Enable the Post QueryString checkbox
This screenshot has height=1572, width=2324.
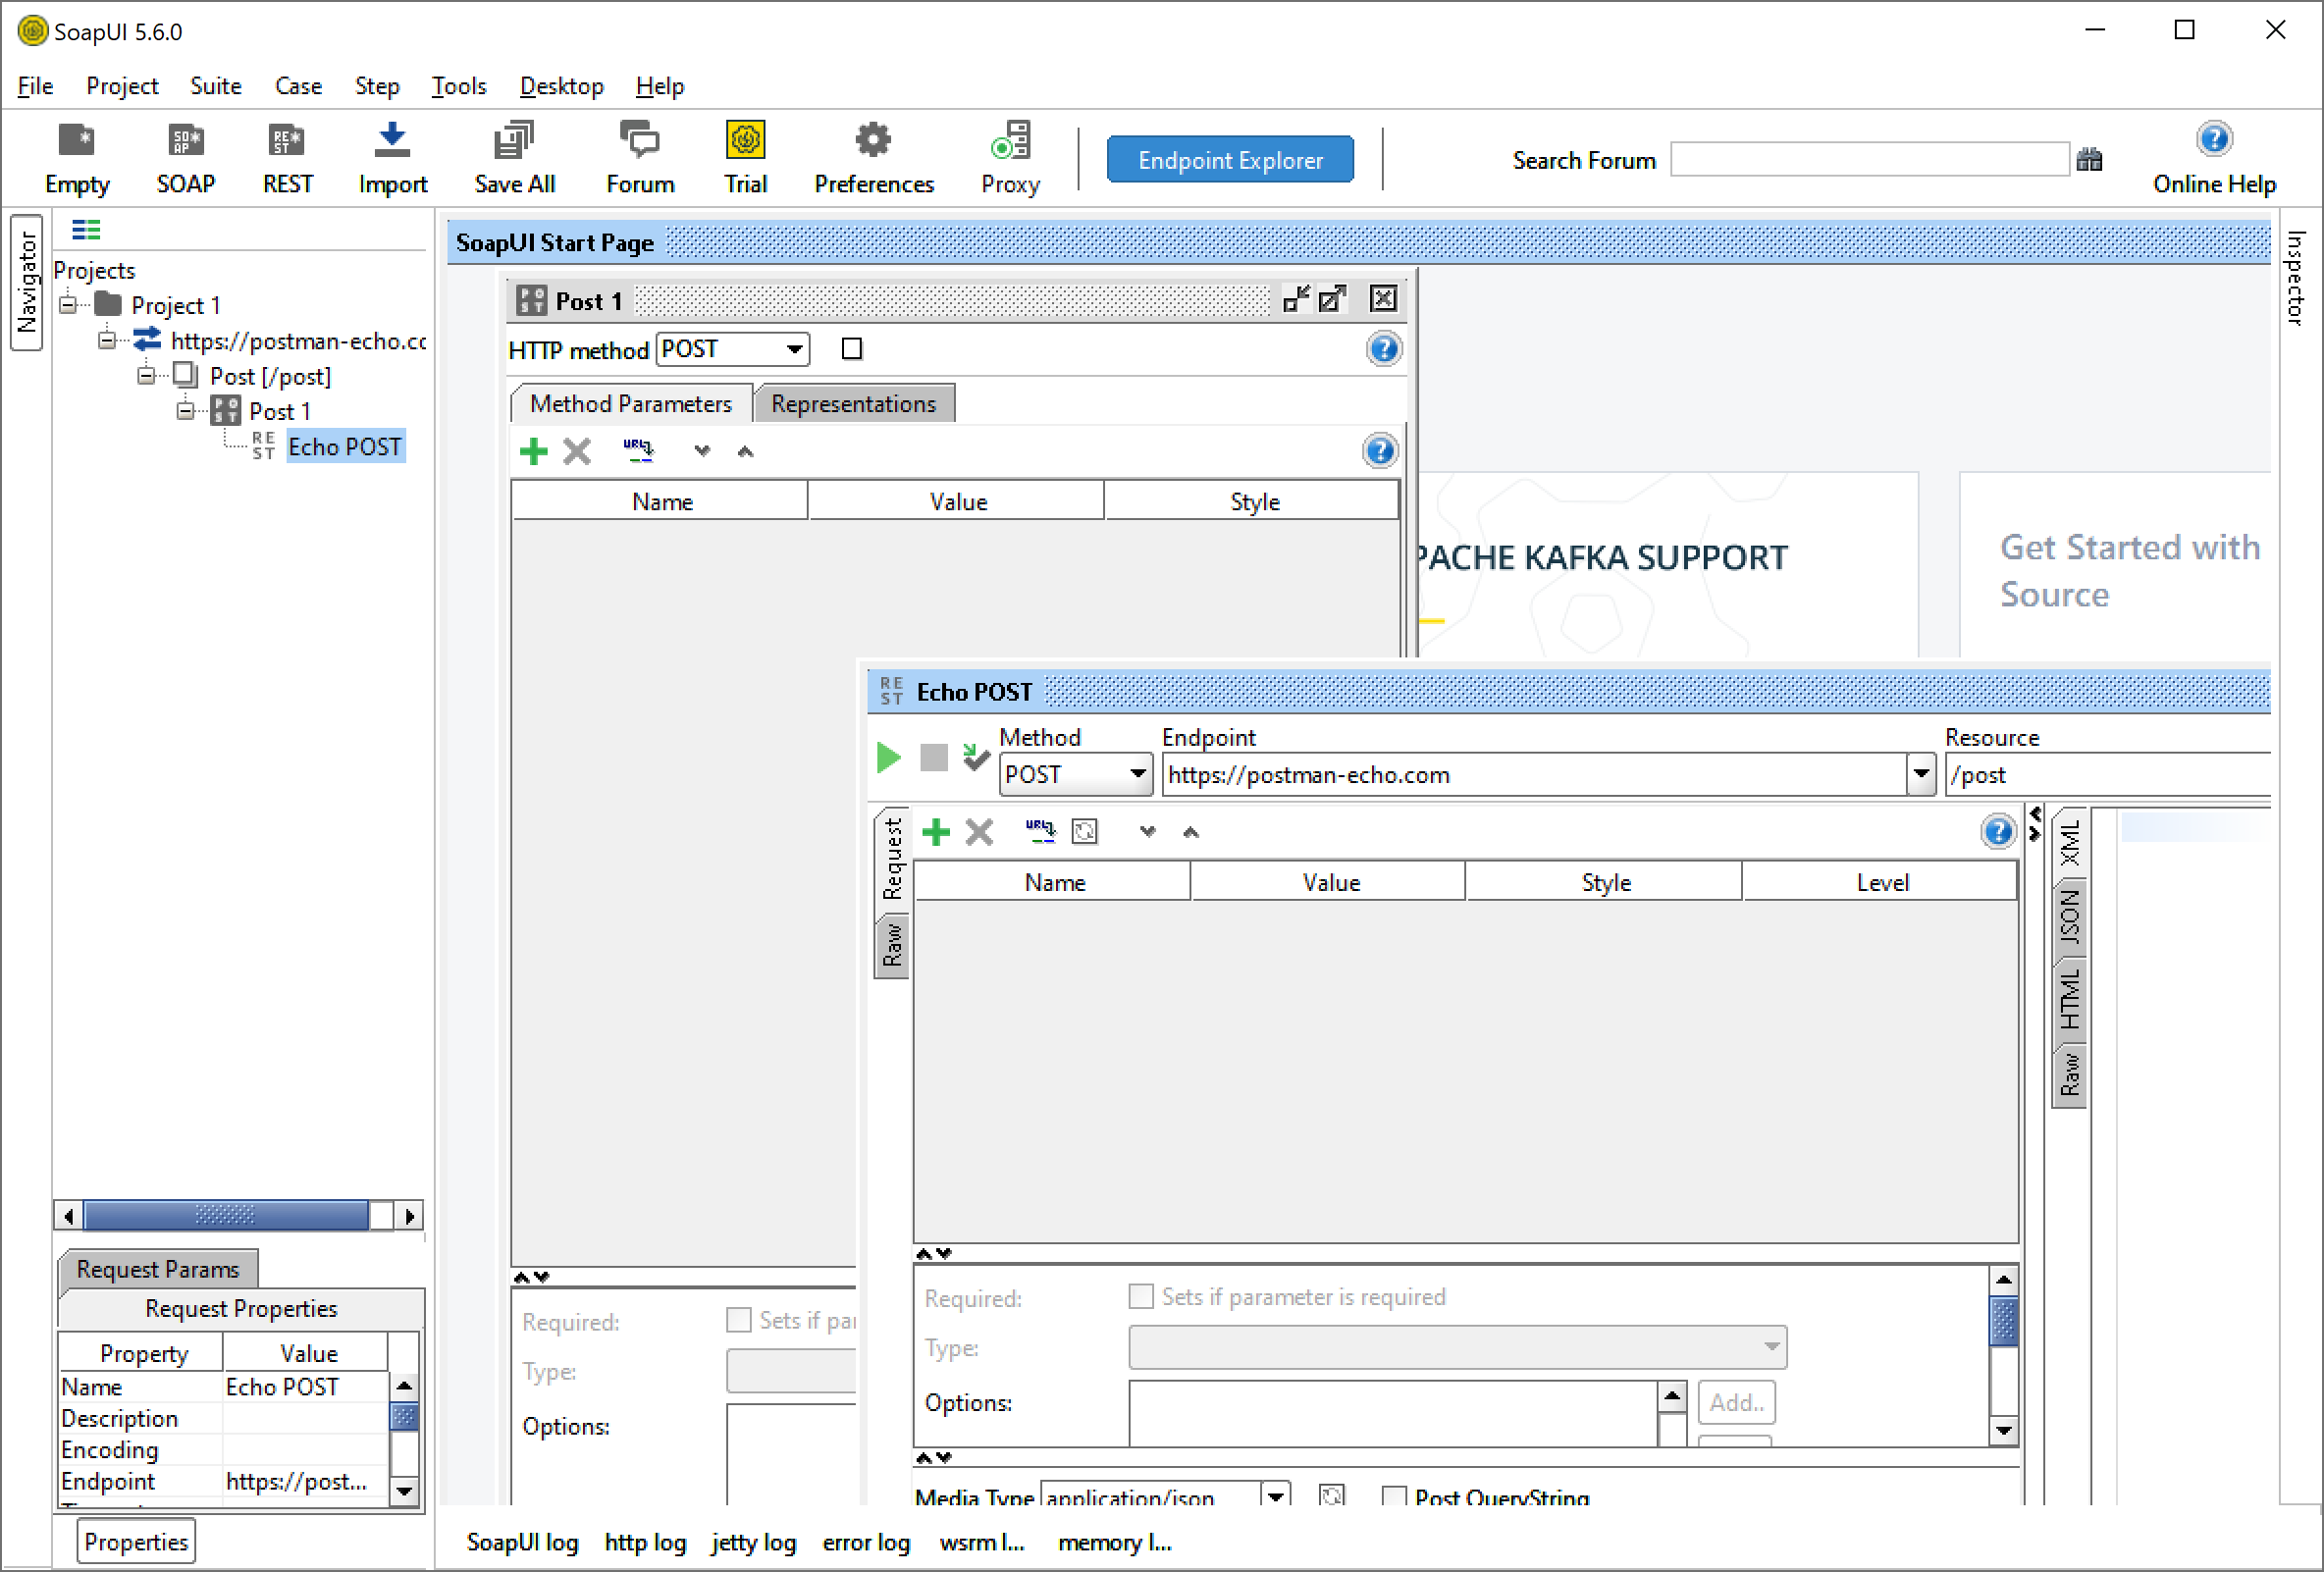click(1393, 1496)
